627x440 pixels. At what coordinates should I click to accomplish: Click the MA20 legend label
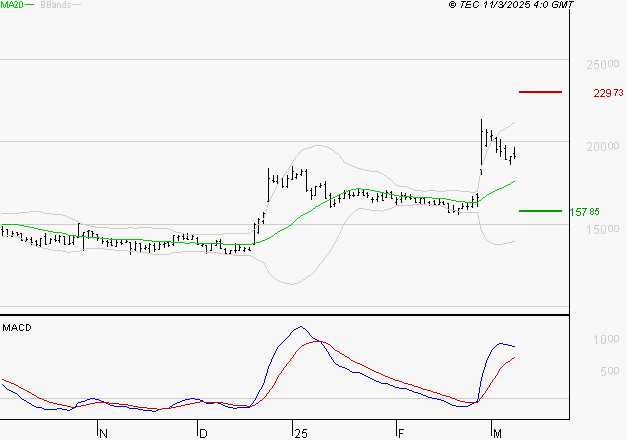pos(12,5)
